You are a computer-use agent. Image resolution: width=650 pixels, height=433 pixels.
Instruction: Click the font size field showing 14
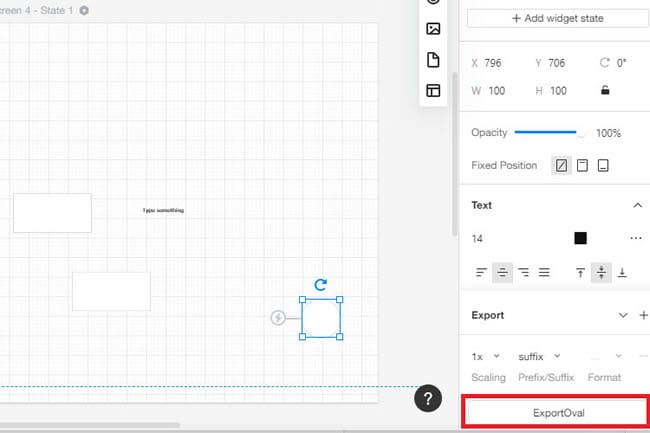(477, 239)
